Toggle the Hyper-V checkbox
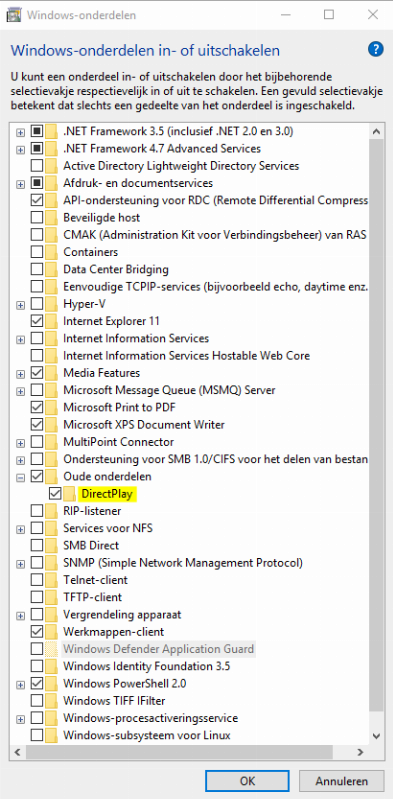Viewport: 393px width, 799px height. (37, 304)
